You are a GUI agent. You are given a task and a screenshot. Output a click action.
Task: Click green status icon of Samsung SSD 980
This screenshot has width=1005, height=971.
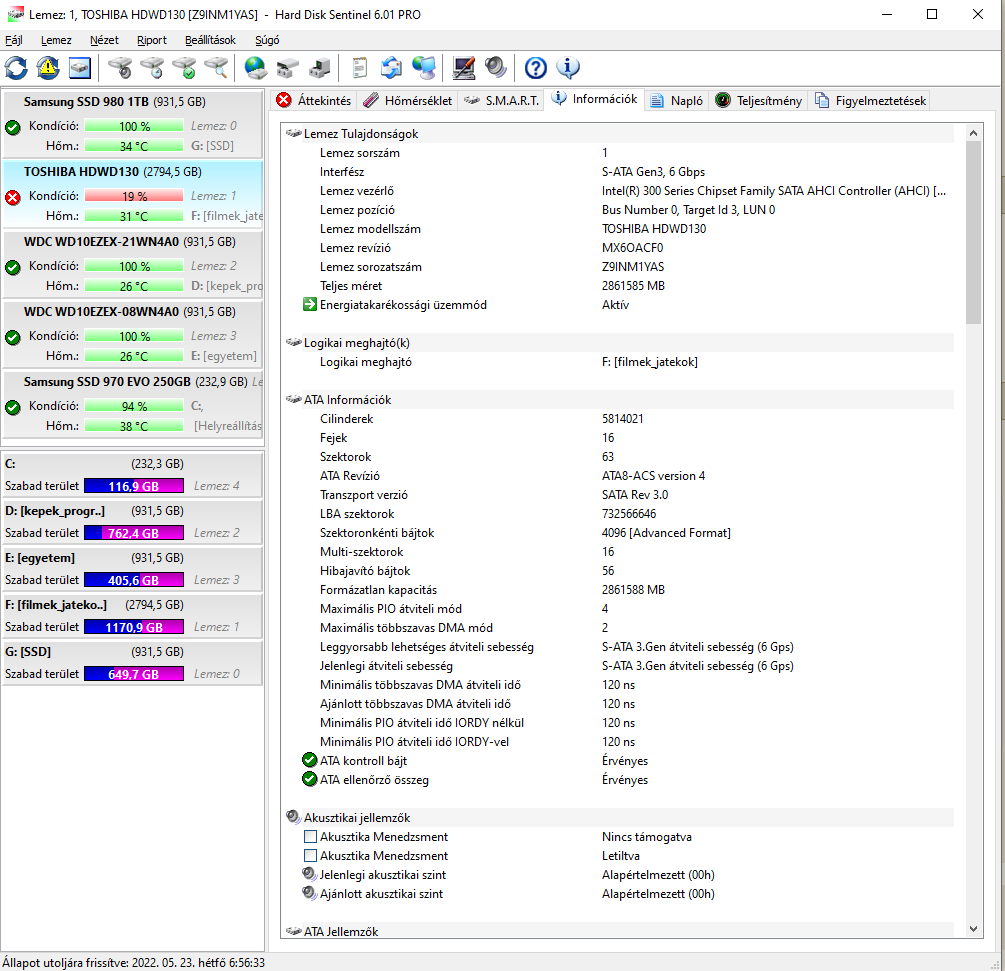[x=13, y=128]
